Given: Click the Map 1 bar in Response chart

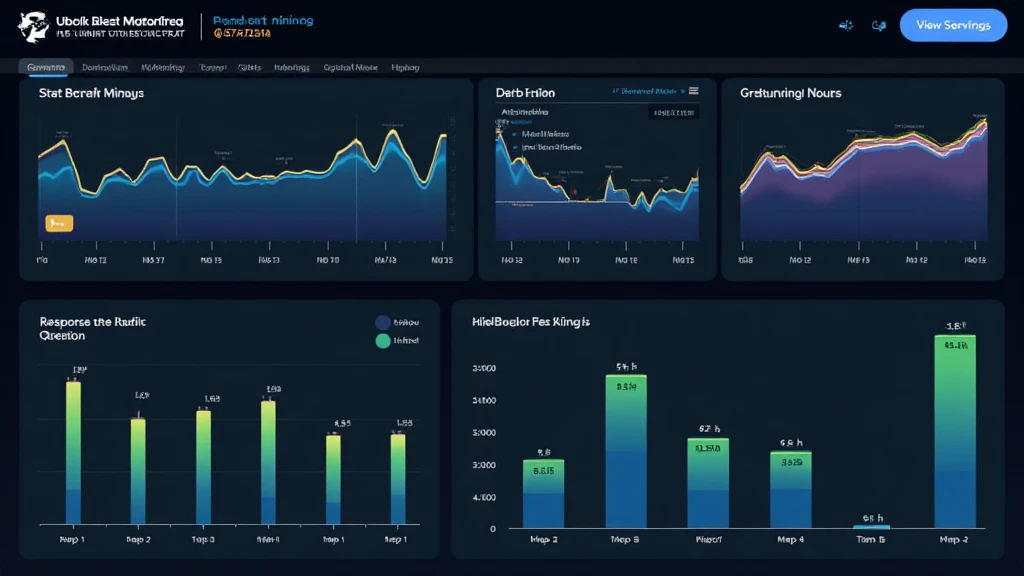Looking at the screenshot, I should pyautogui.click(x=73, y=452).
